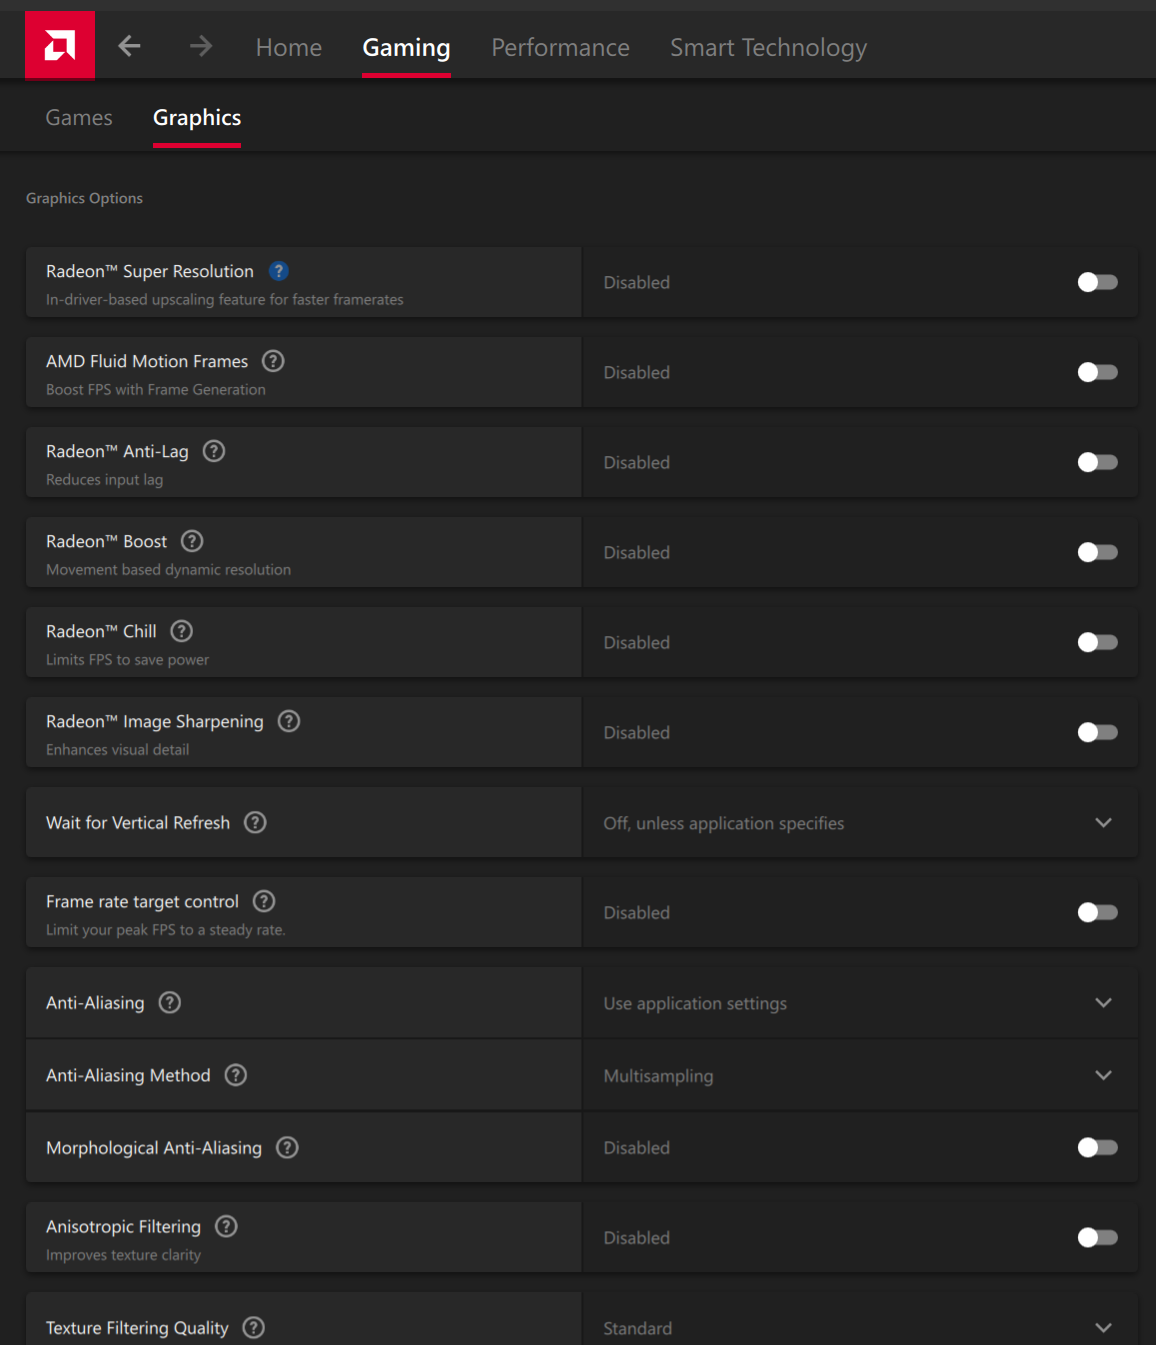Click 'Texture Filtering Quality' label

click(137, 1328)
